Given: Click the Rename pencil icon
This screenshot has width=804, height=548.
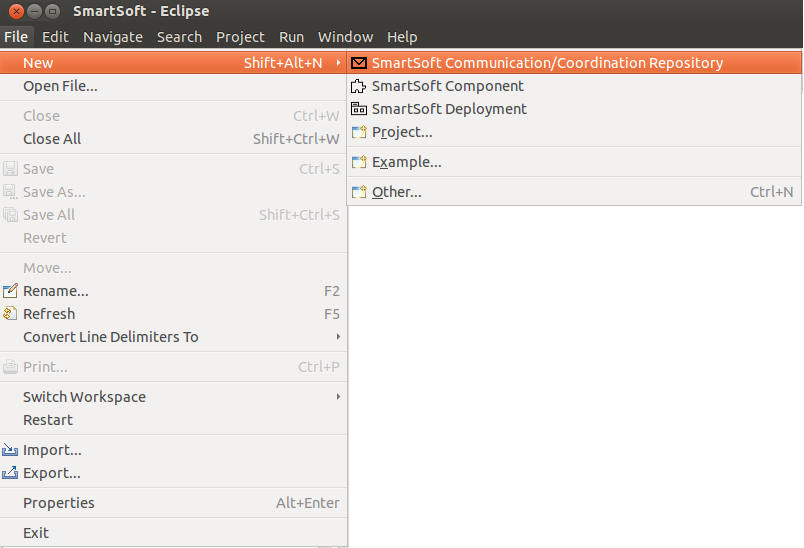Looking at the screenshot, I should pos(10,291).
